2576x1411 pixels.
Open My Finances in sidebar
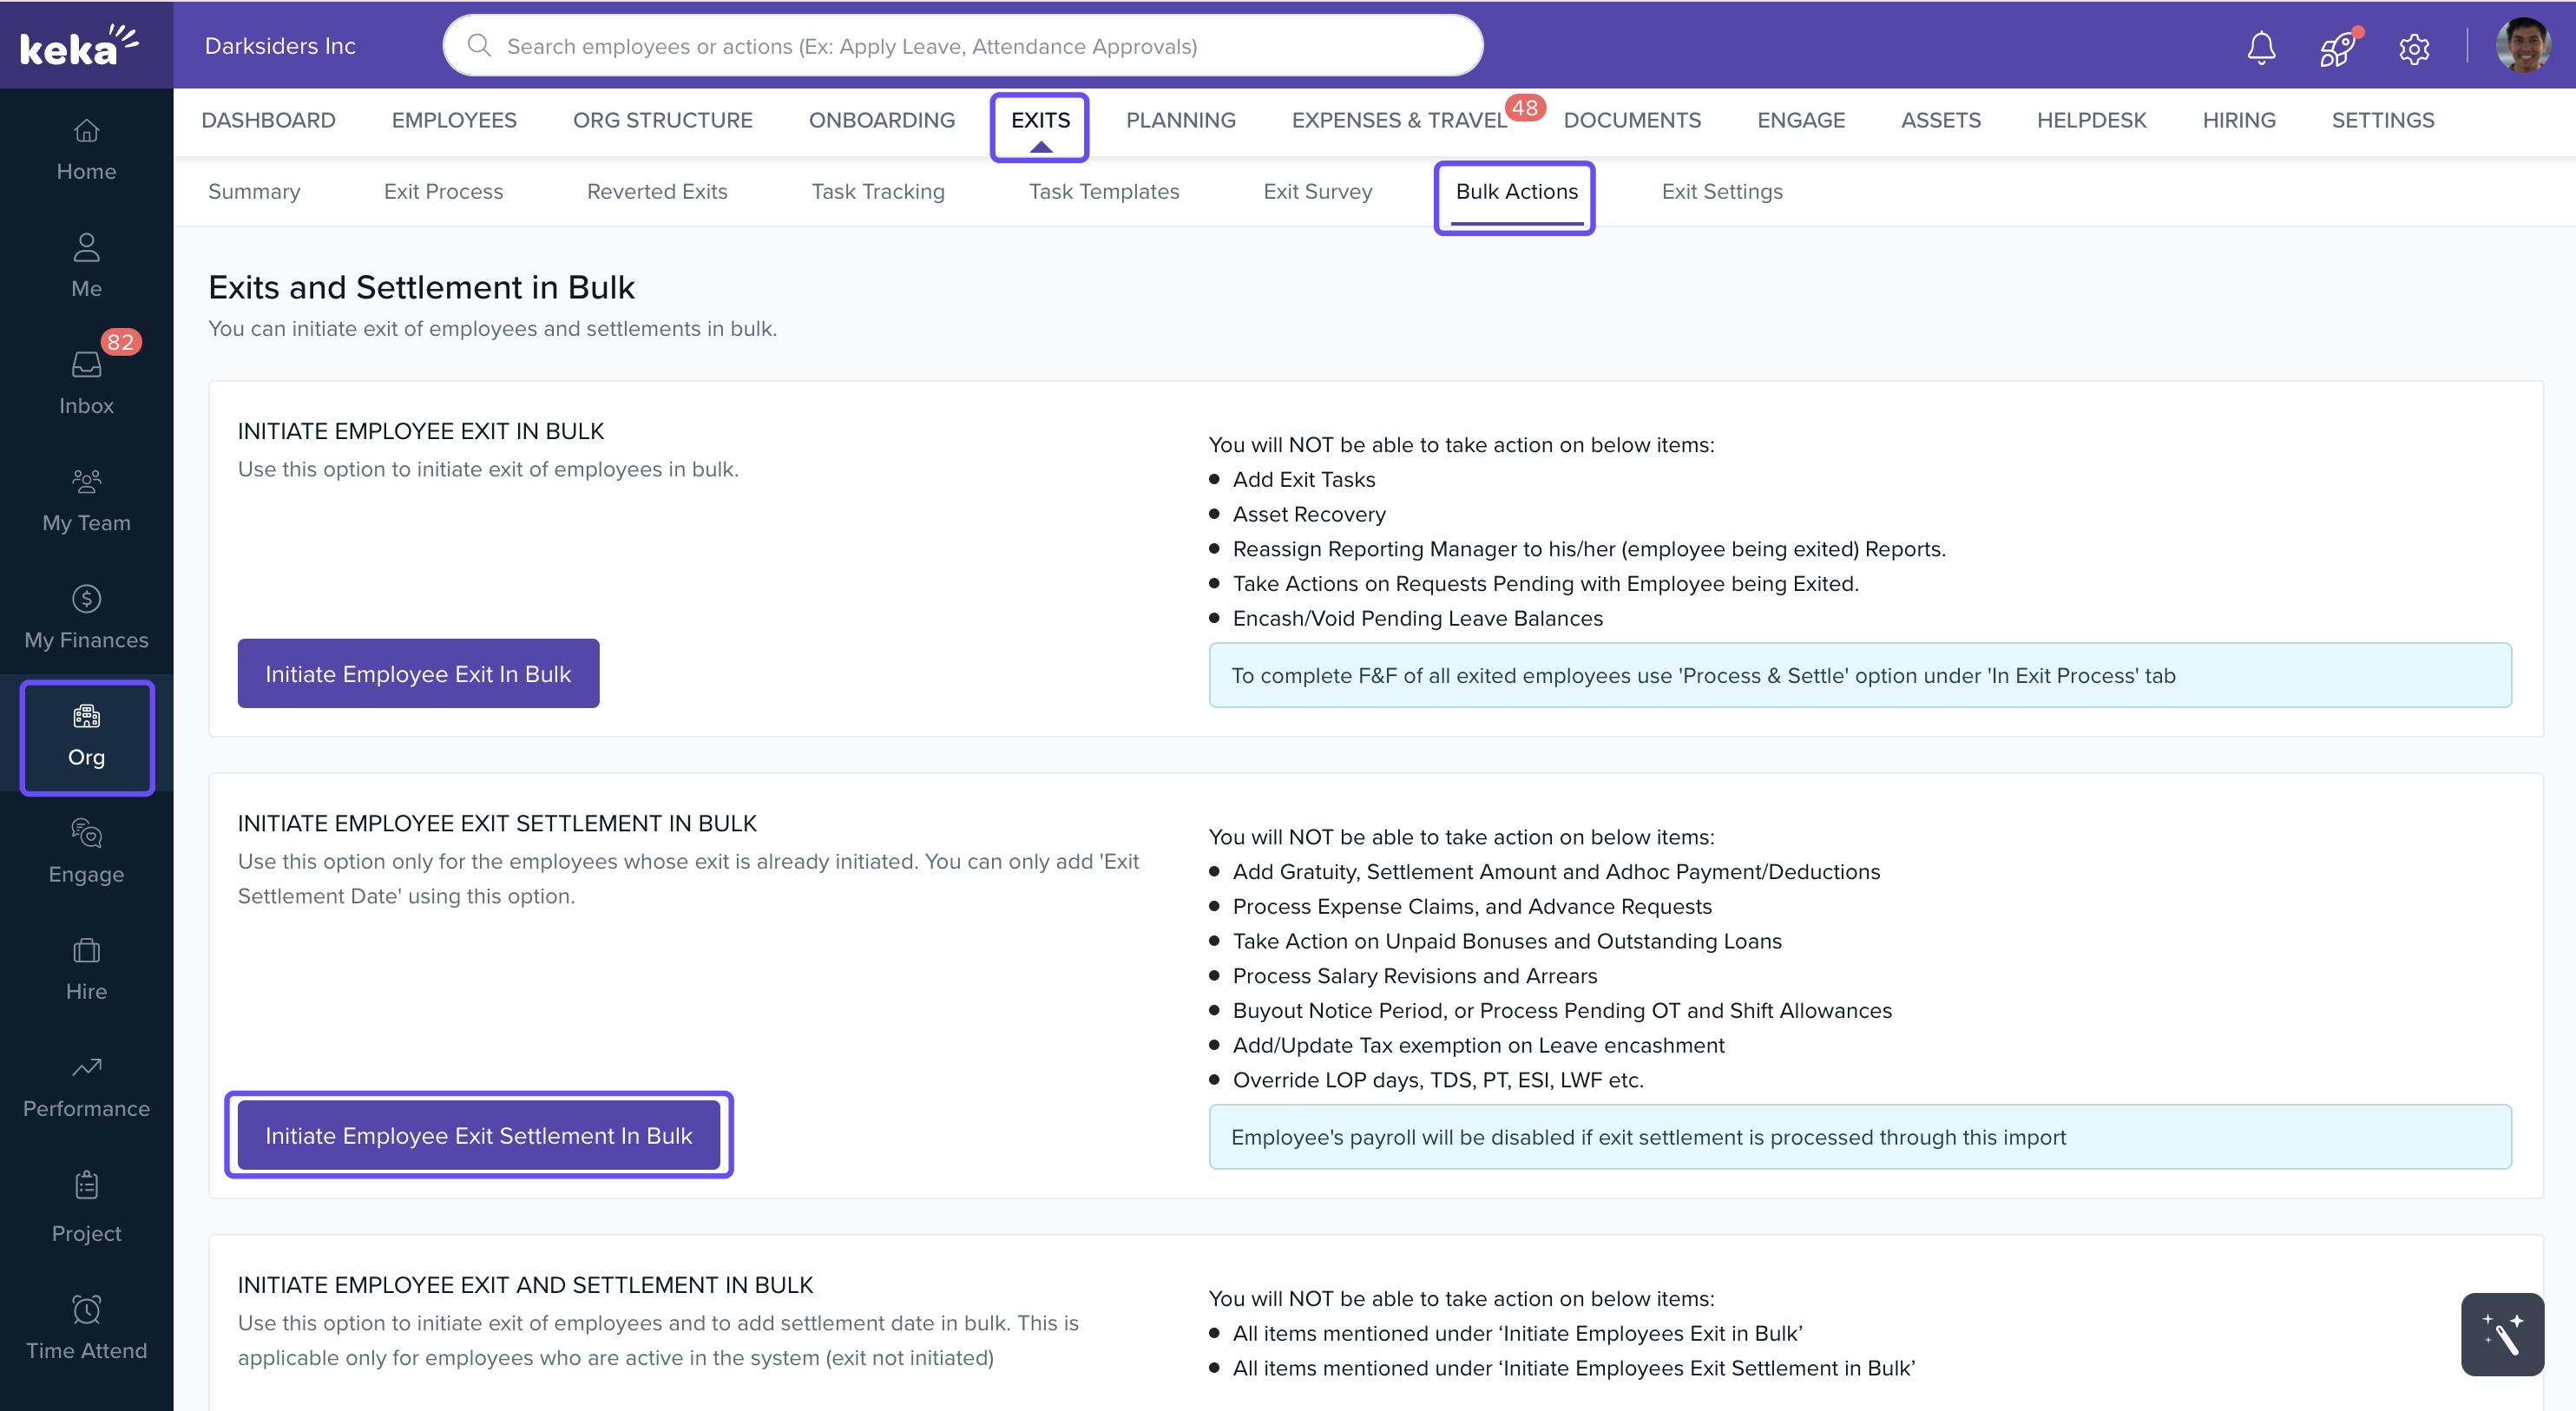86,617
